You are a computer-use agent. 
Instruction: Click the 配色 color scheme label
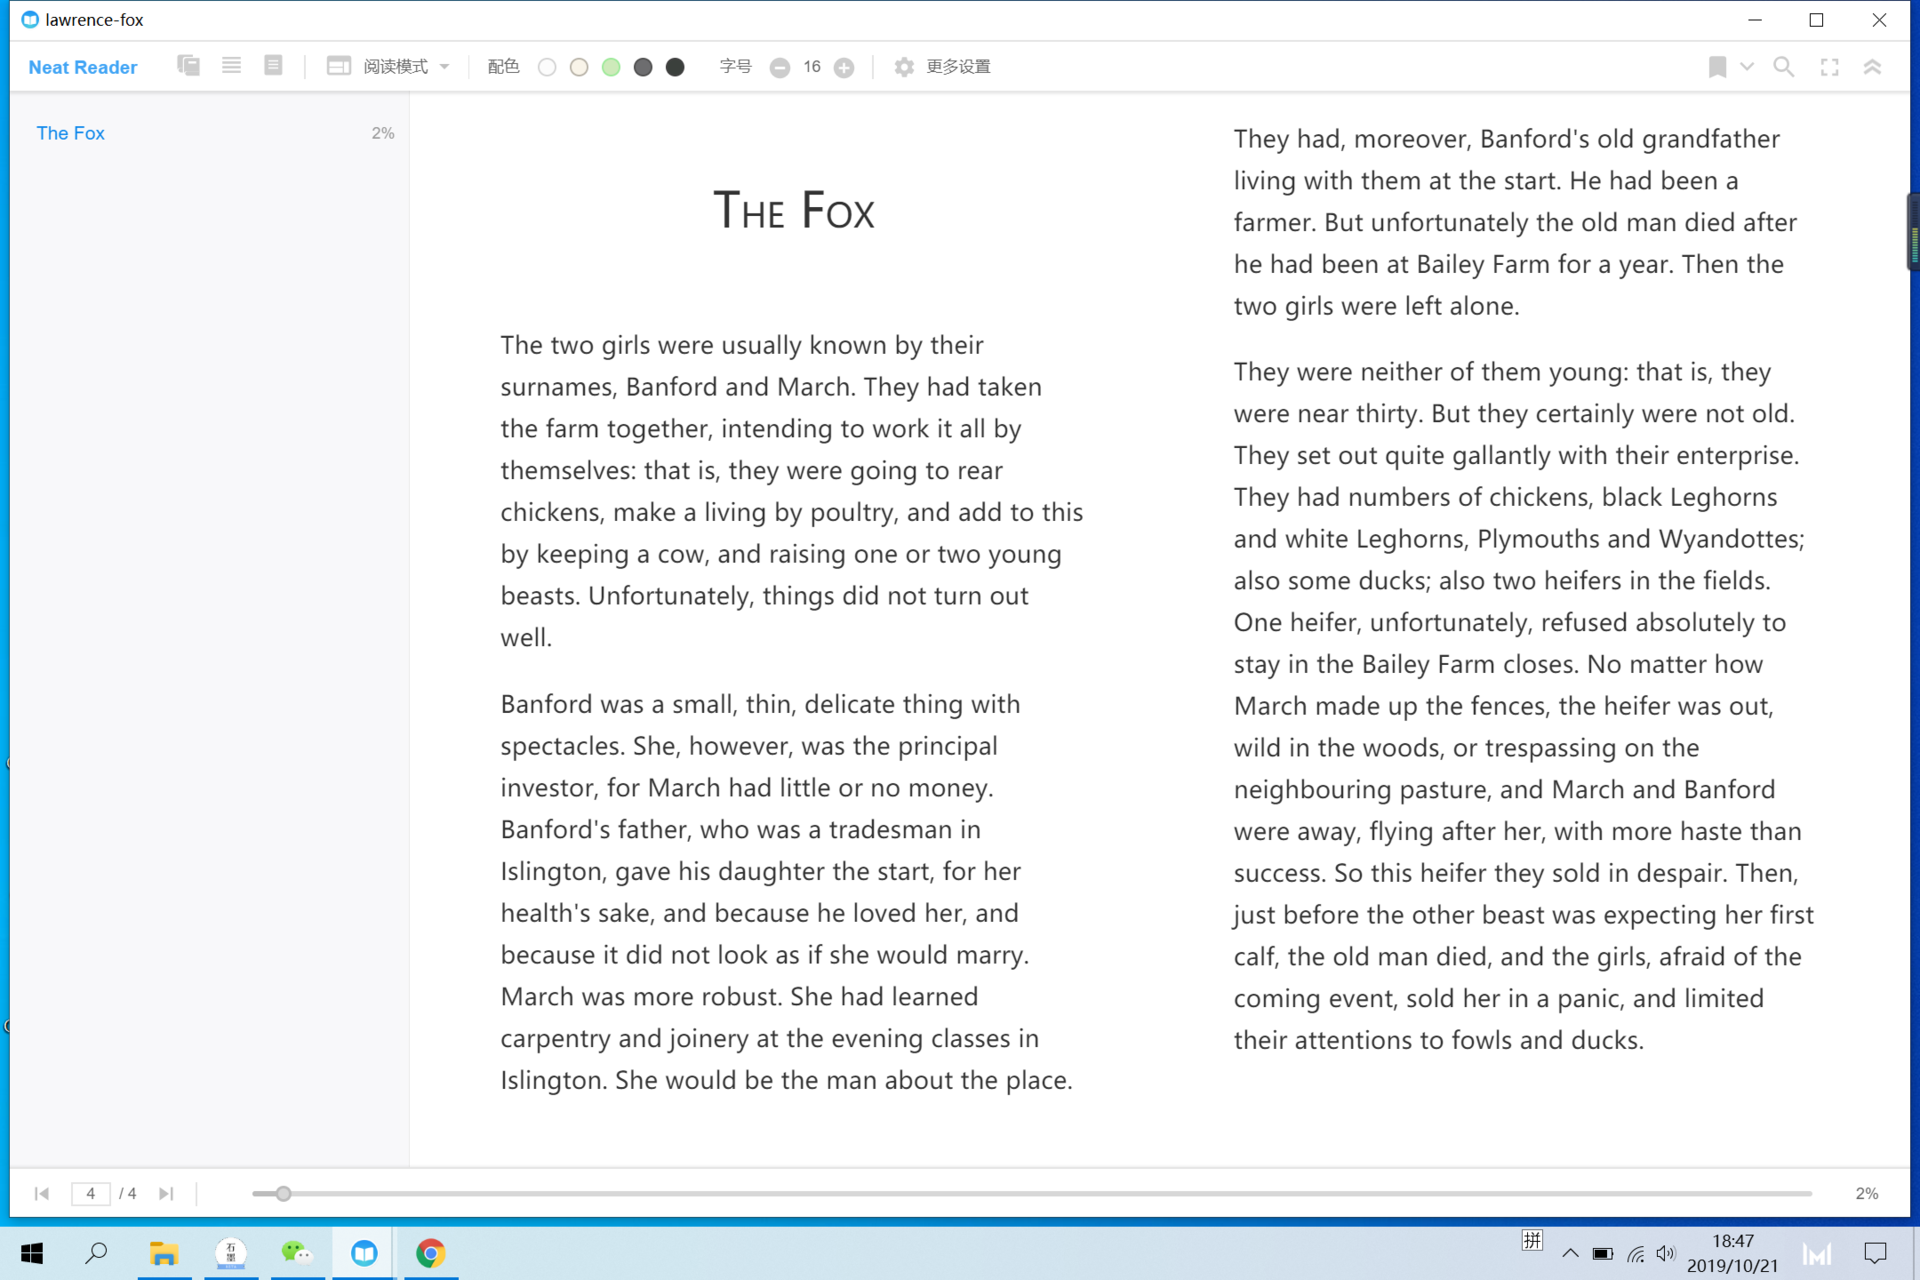pyautogui.click(x=503, y=67)
